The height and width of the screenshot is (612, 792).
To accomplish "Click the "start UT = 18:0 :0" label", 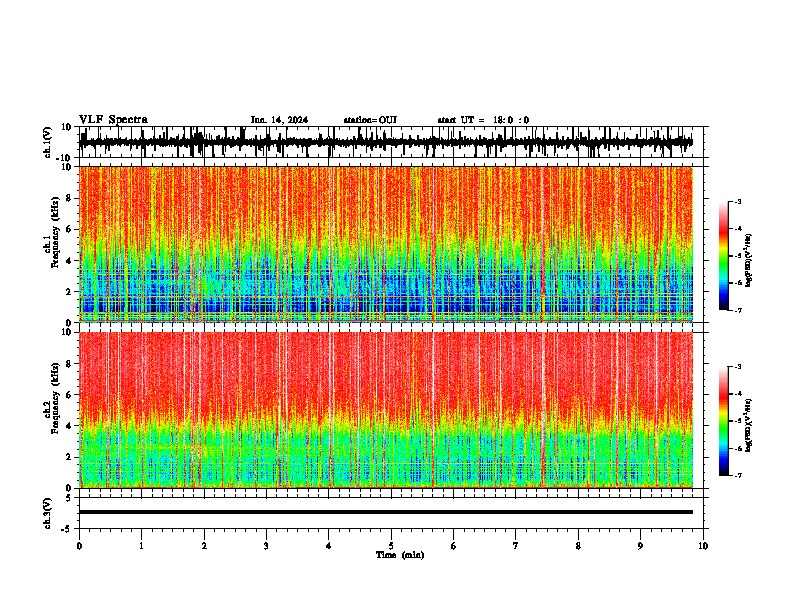I will coord(483,120).
